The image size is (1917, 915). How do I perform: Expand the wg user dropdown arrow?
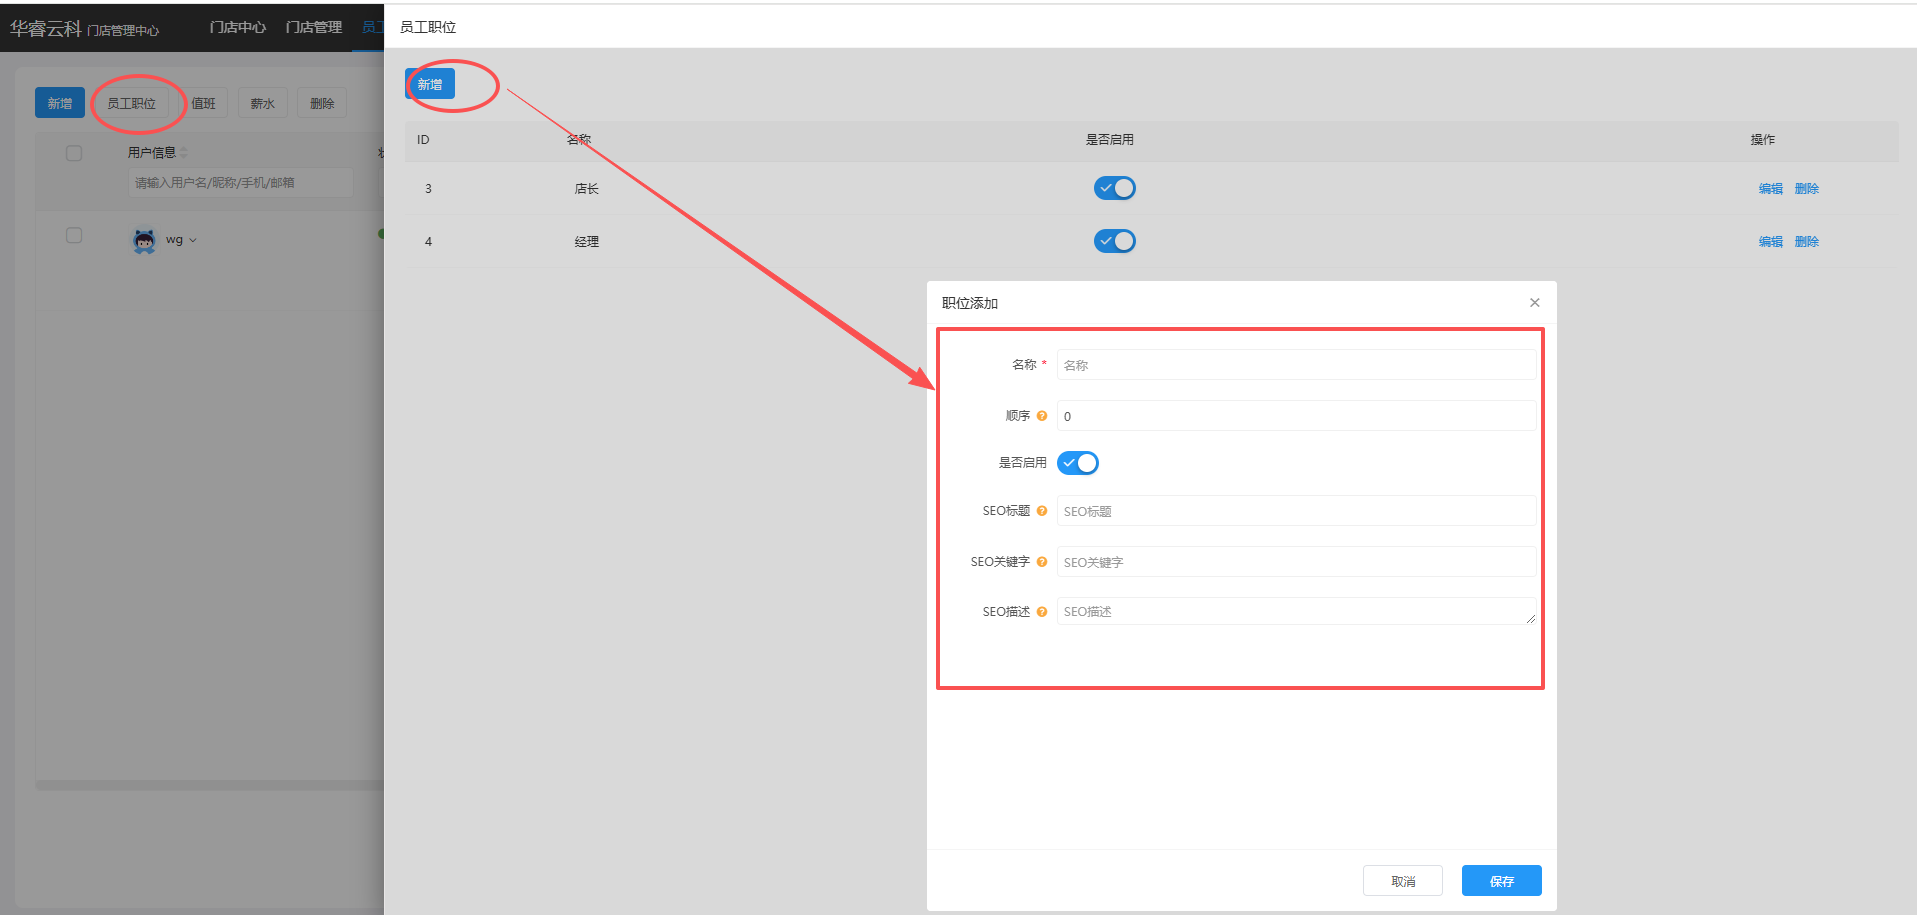pos(193,241)
